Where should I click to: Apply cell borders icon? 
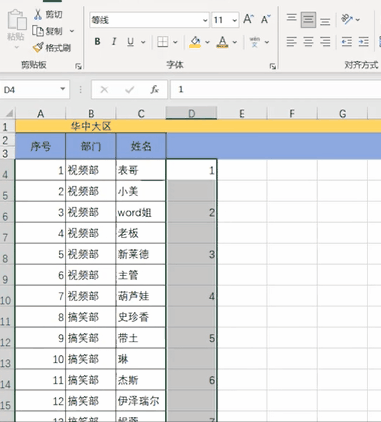tap(162, 42)
